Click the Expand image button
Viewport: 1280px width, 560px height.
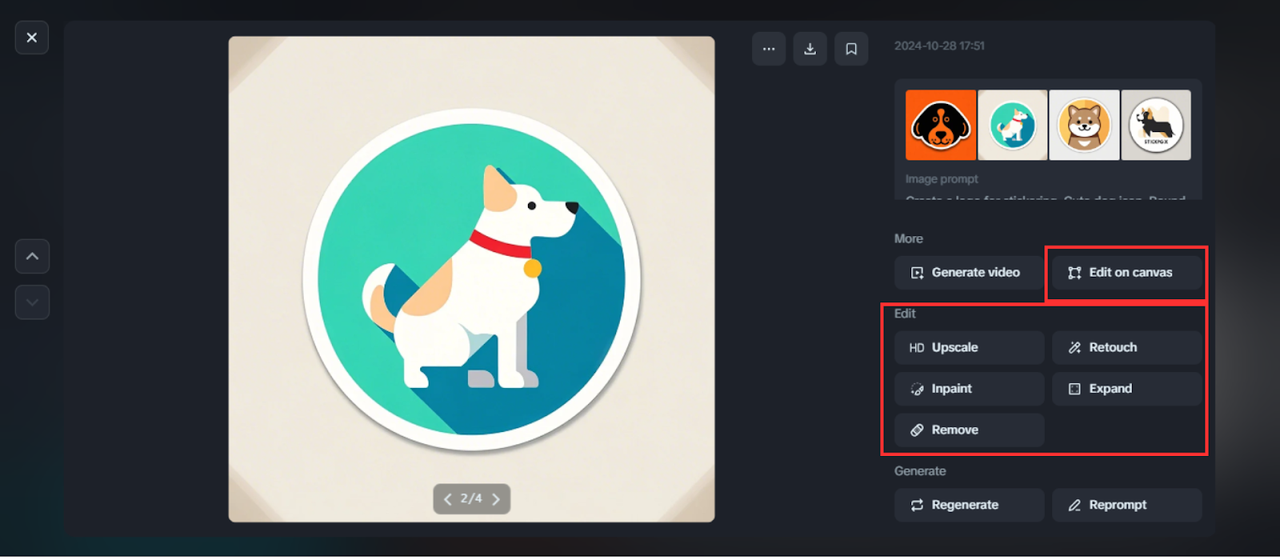coord(1127,388)
